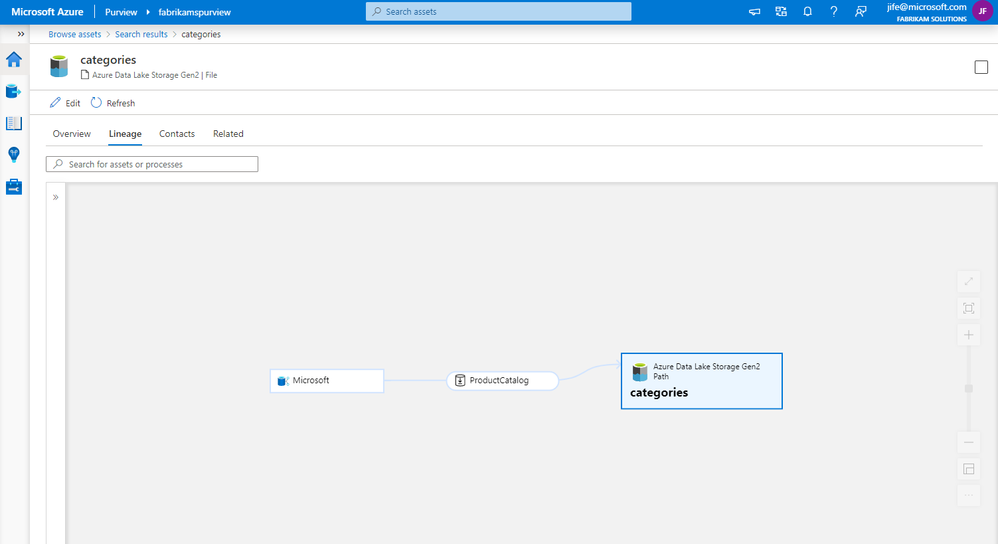This screenshot has height=544, width=998.
Task: Switch to the Overview tab
Action: tap(72, 134)
